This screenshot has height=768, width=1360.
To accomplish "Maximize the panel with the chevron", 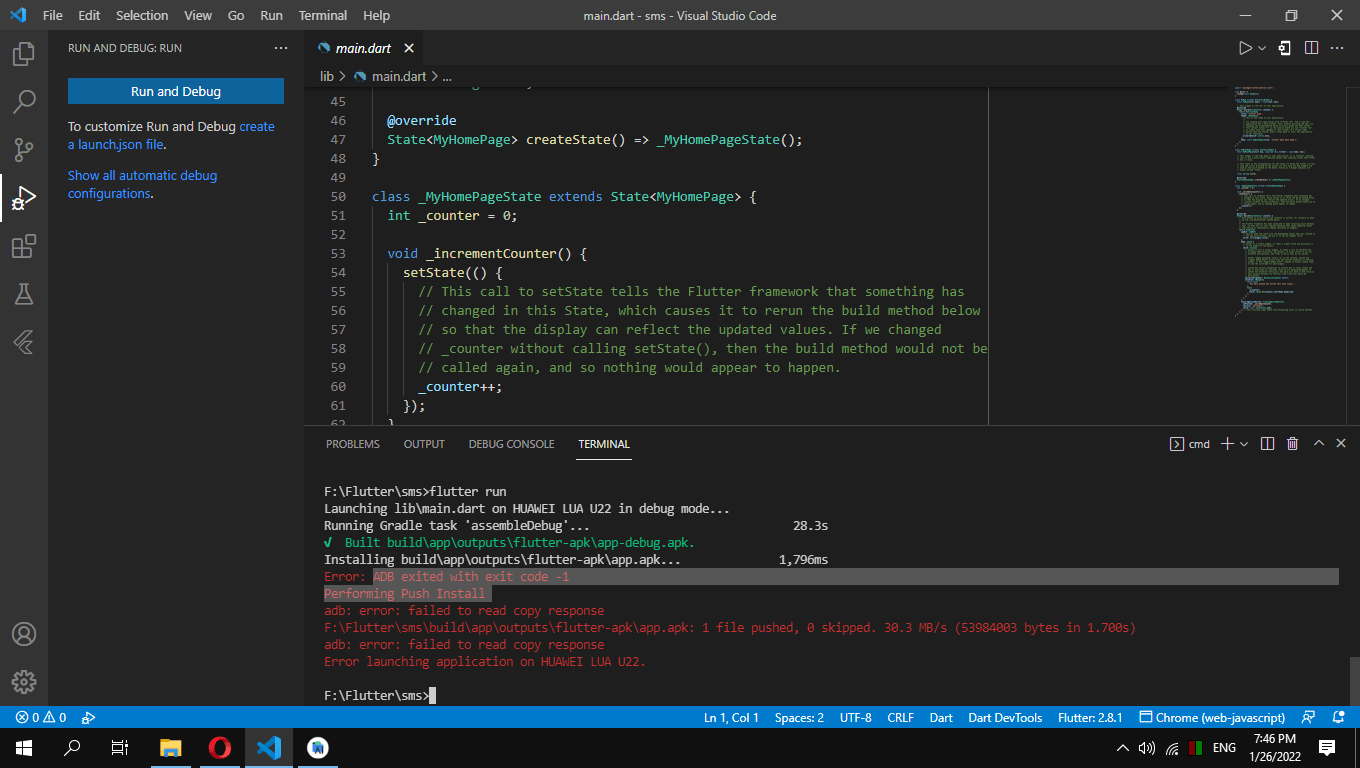I will tap(1318, 442).
